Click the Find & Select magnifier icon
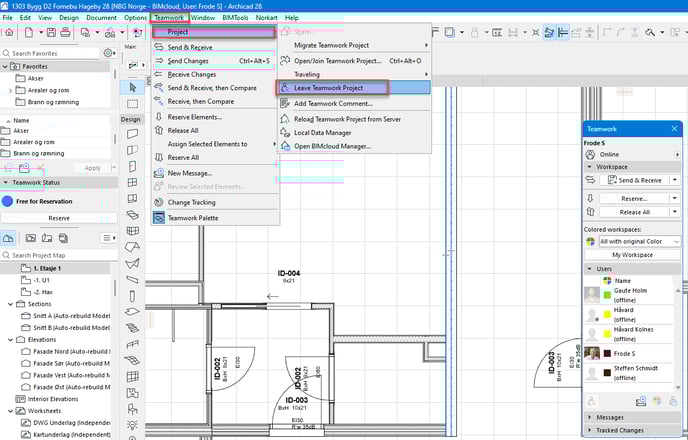The height and width of the screenshot is (440, 688). pyautogui.click(x=650, y=32)
